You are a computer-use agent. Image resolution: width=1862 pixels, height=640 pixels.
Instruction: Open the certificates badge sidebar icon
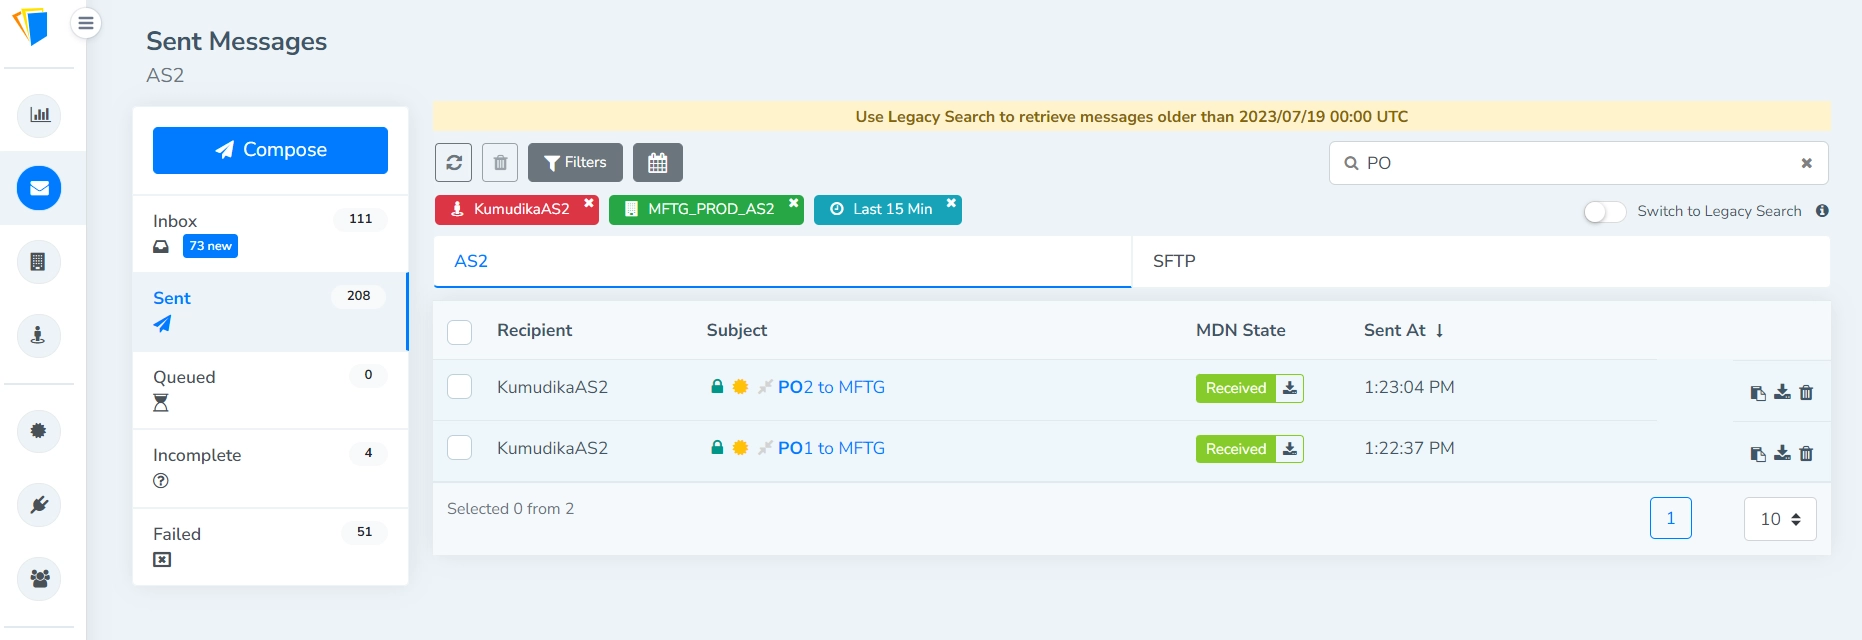pyautogui.click(x=39, y=431)
